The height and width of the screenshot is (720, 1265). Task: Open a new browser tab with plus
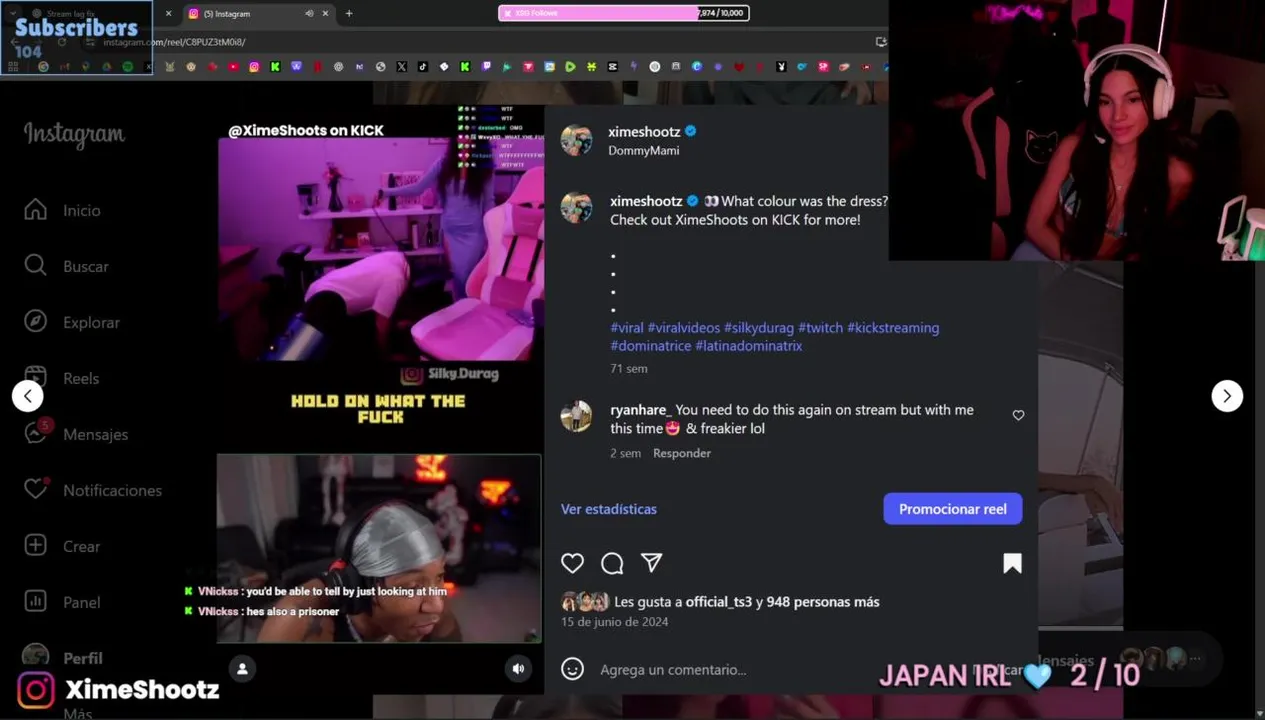349,14
